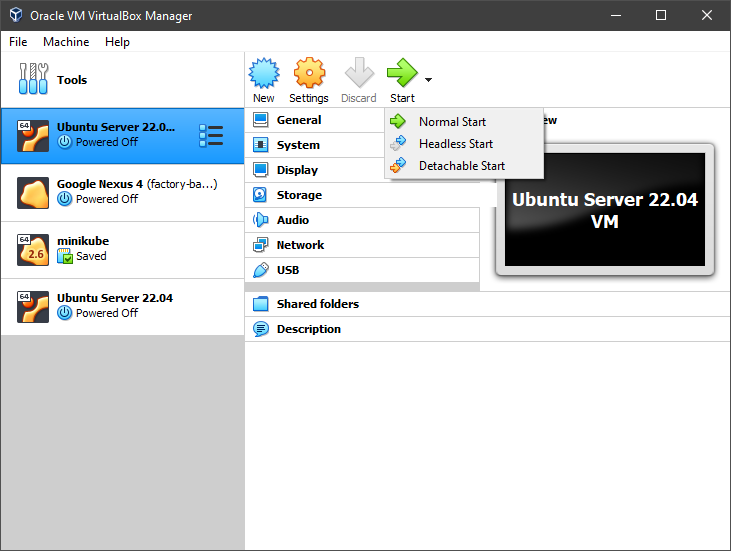This screenshot has height=551, width=731.
Task: Click the Network section icon
Action: click(x=261, y=245)
